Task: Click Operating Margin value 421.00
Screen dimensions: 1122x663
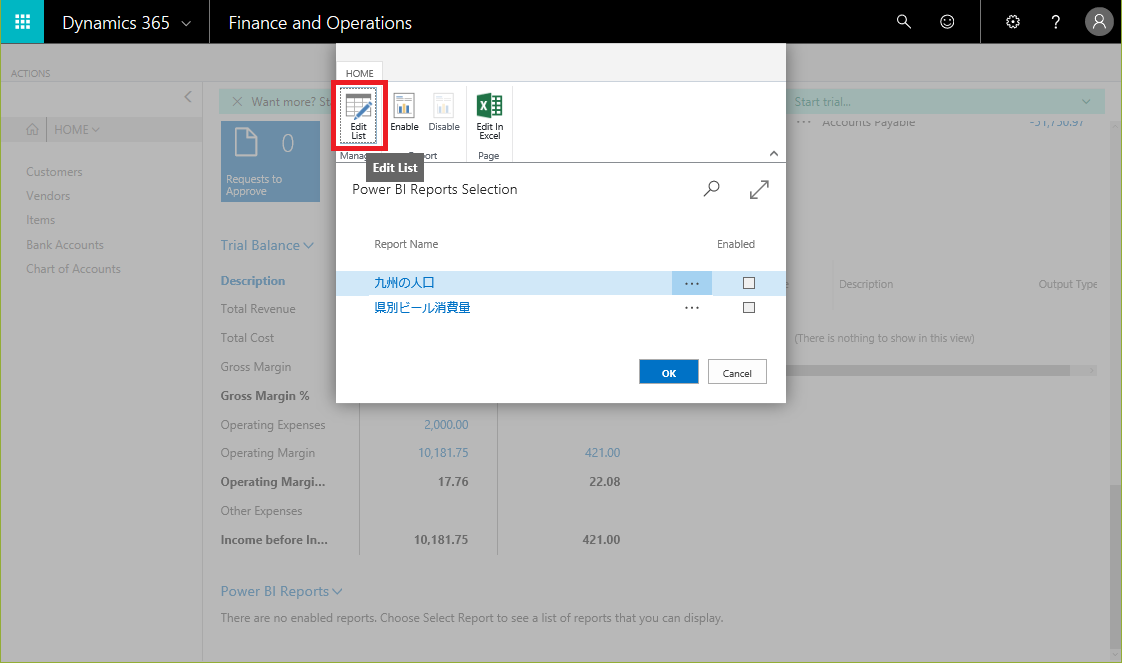Action: pyautogui.click(x=603, y=453)
